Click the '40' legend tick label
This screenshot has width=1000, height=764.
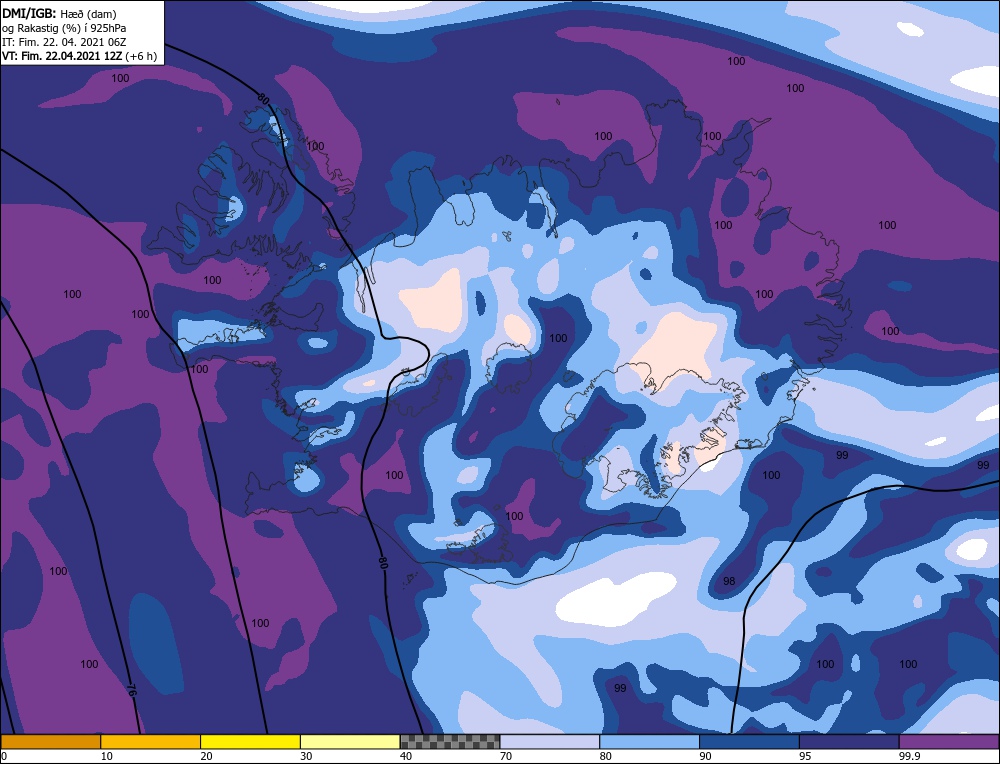pyautogui.click(x=406, y=756)
